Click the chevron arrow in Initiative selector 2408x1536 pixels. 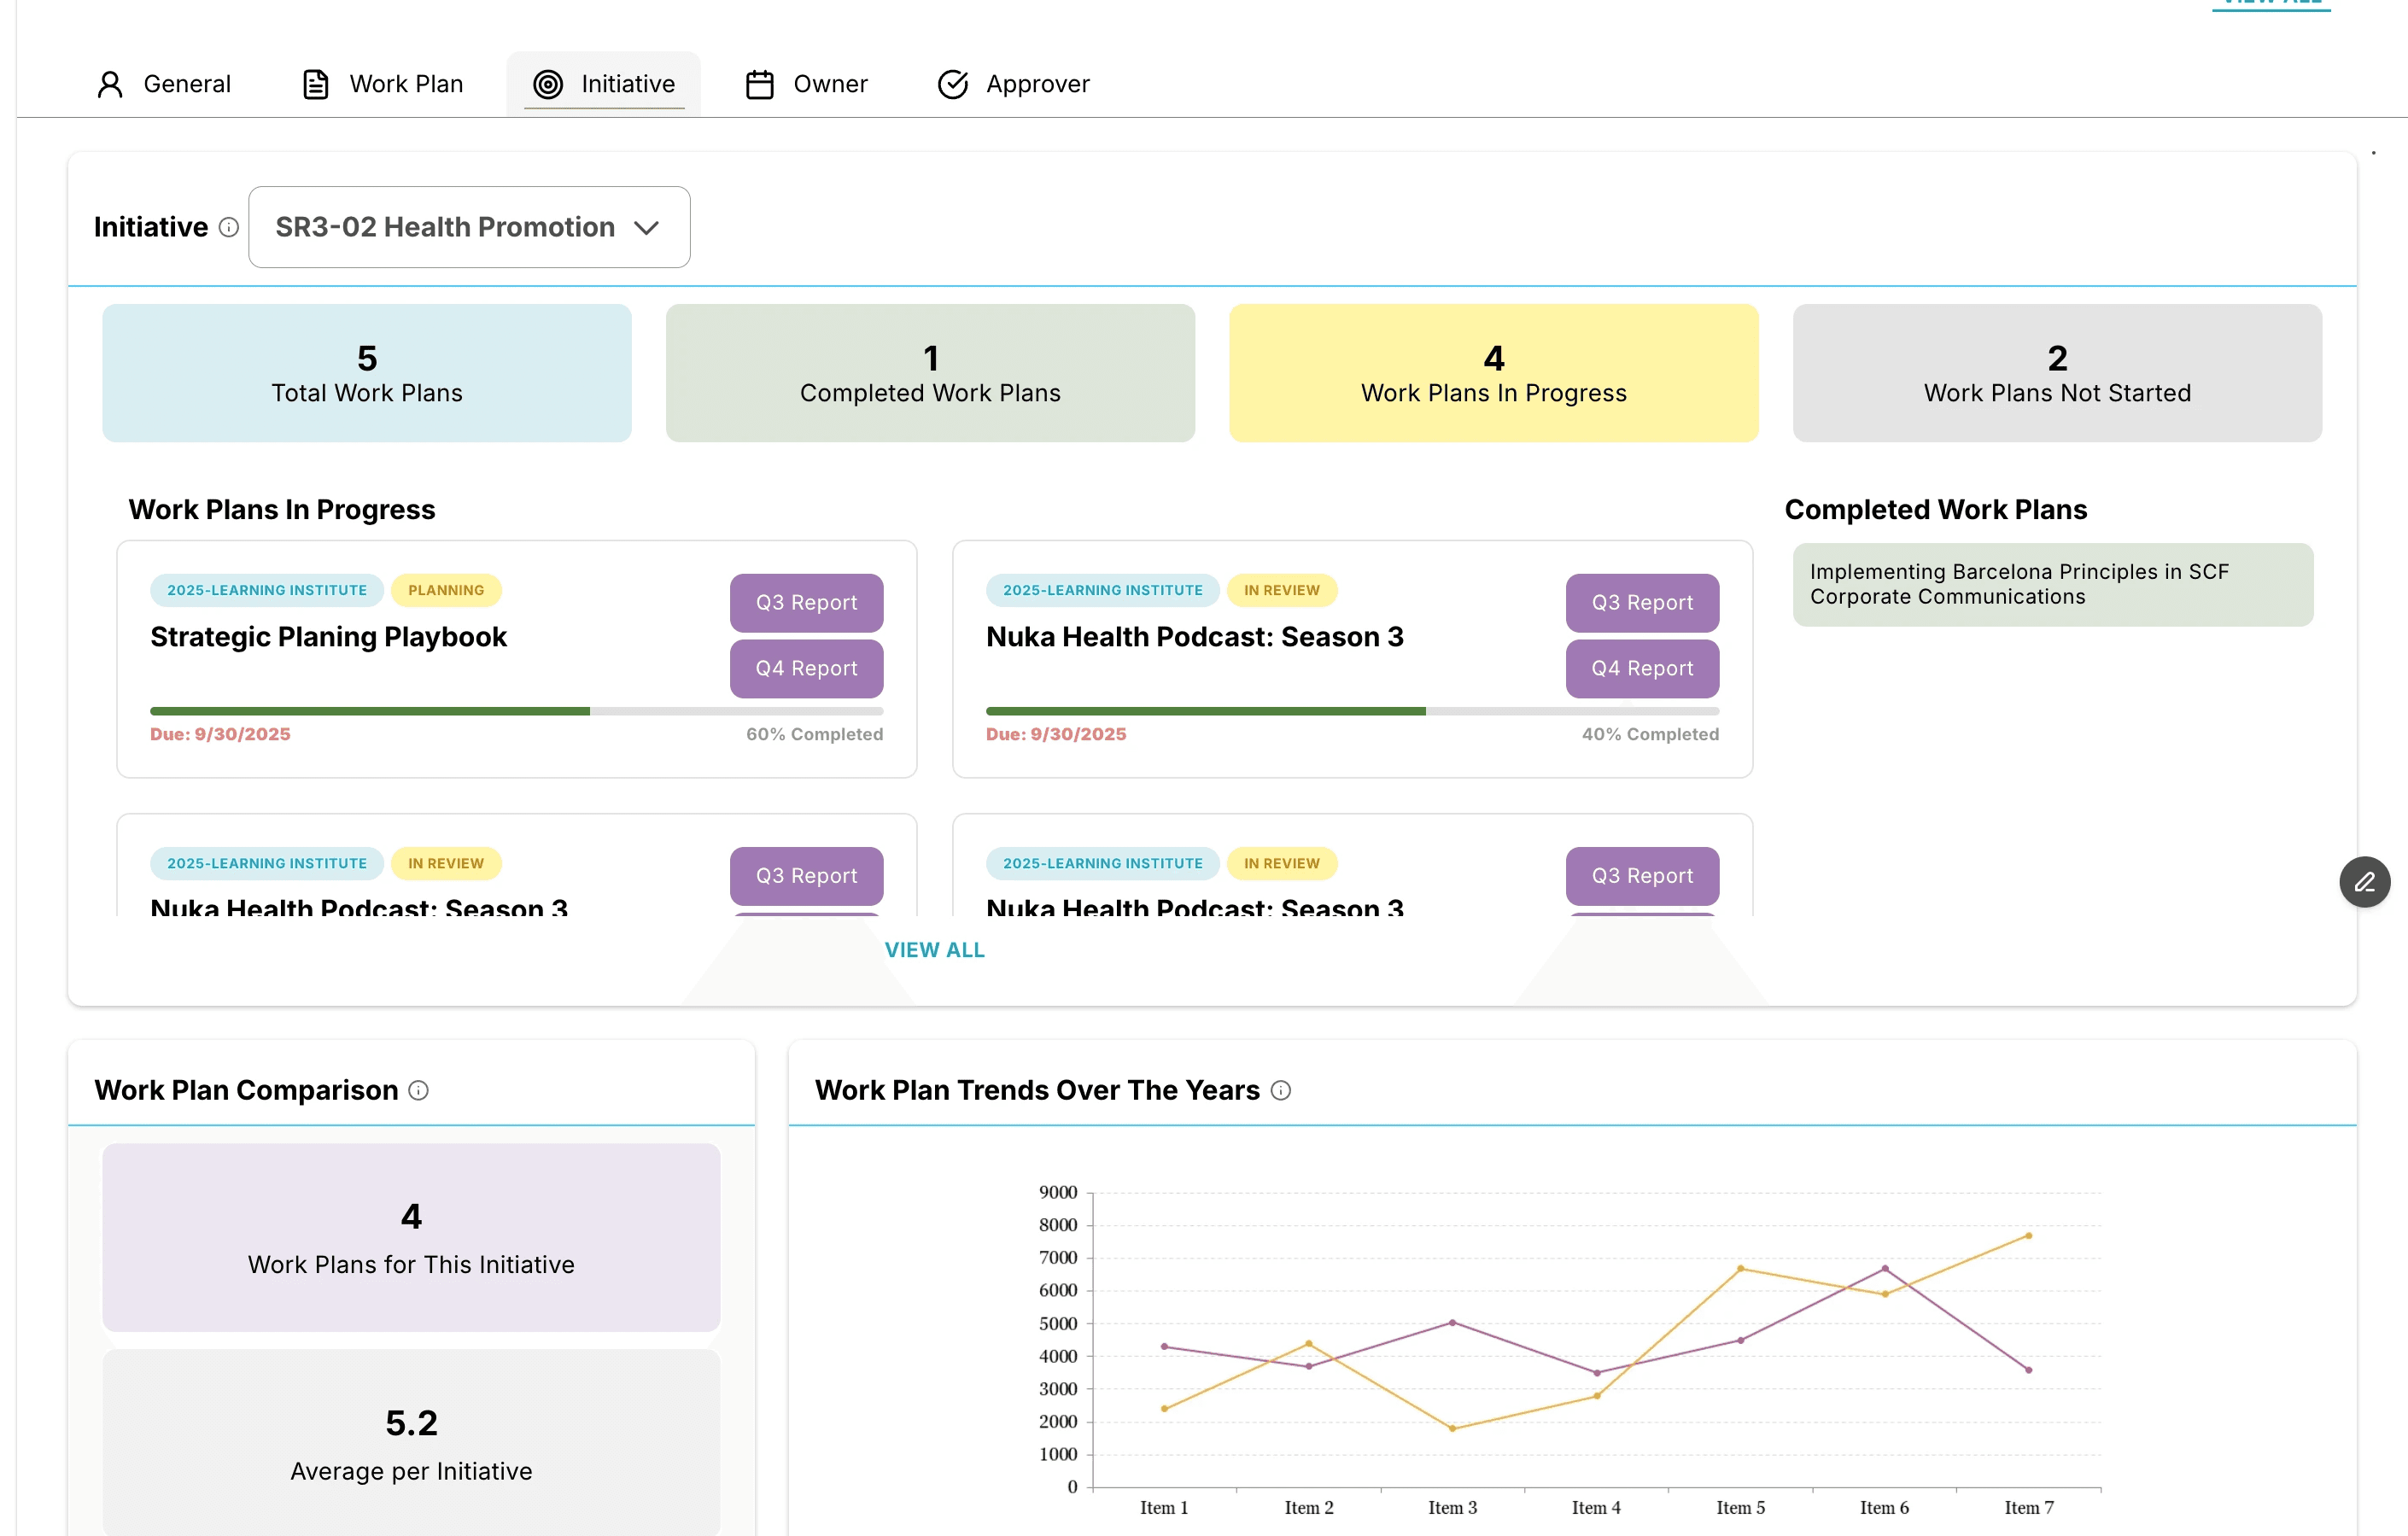(647, 228)
